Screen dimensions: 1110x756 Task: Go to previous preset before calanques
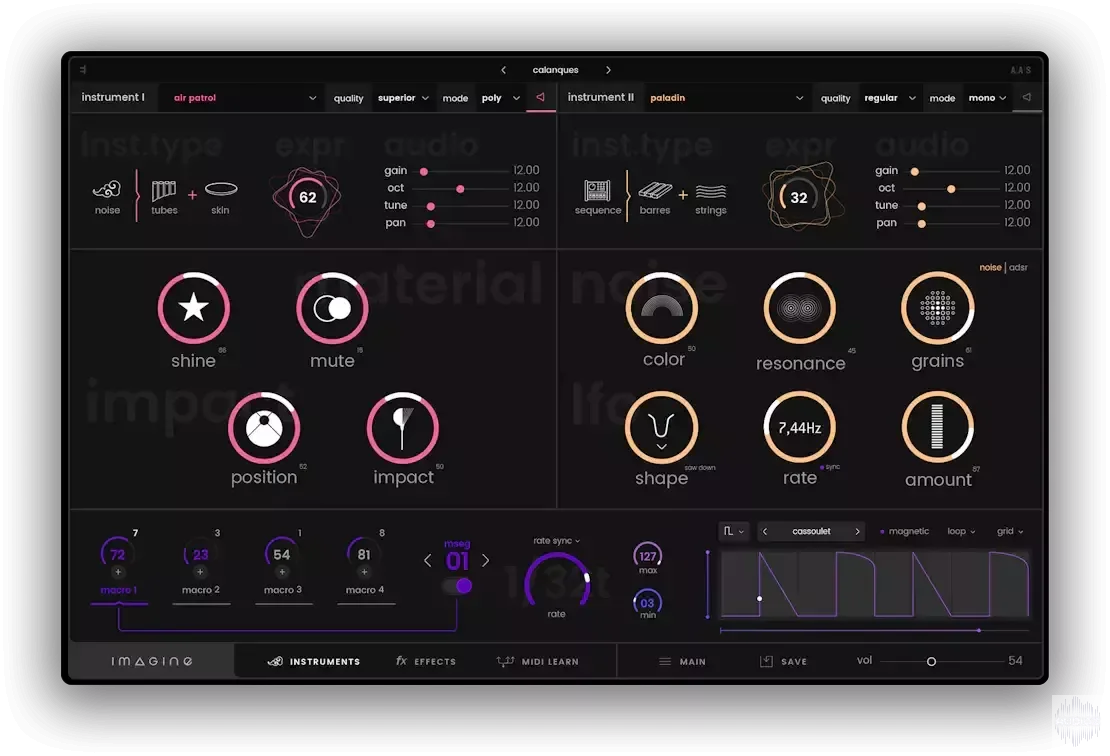tap(503, 70)
